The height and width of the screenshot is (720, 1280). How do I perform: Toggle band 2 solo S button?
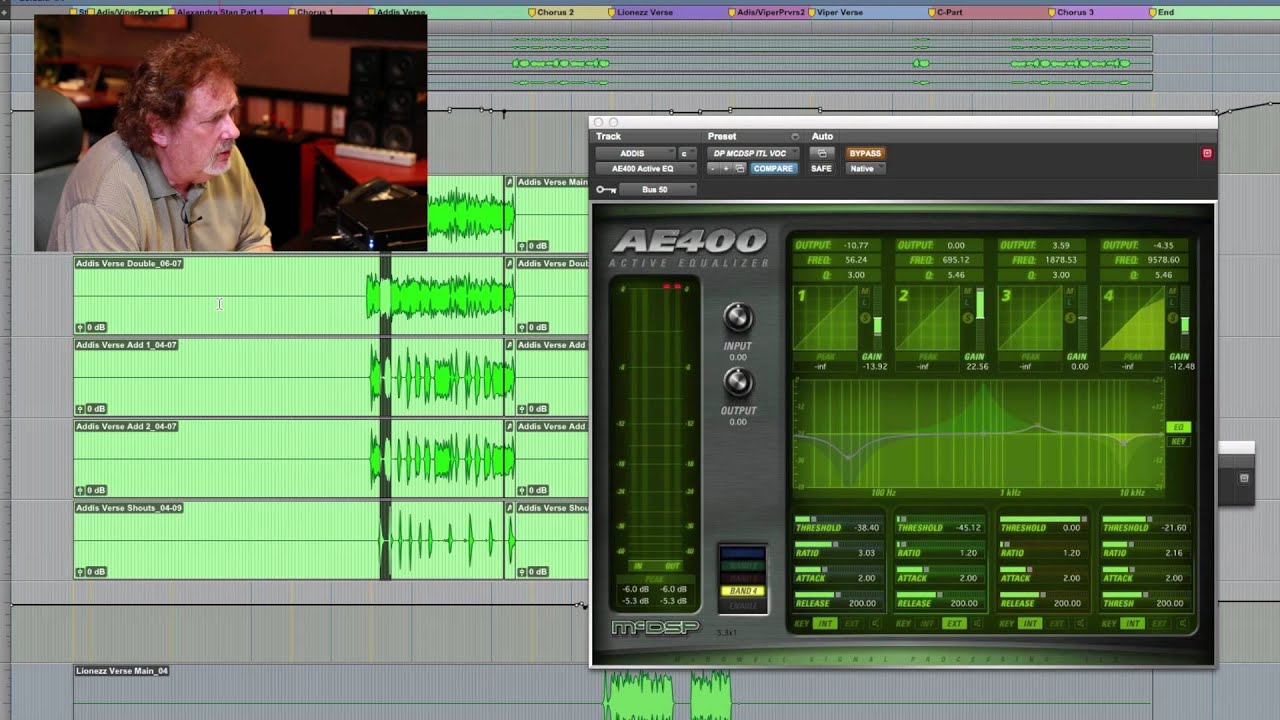pyautogui.click(x=968, y=318)
